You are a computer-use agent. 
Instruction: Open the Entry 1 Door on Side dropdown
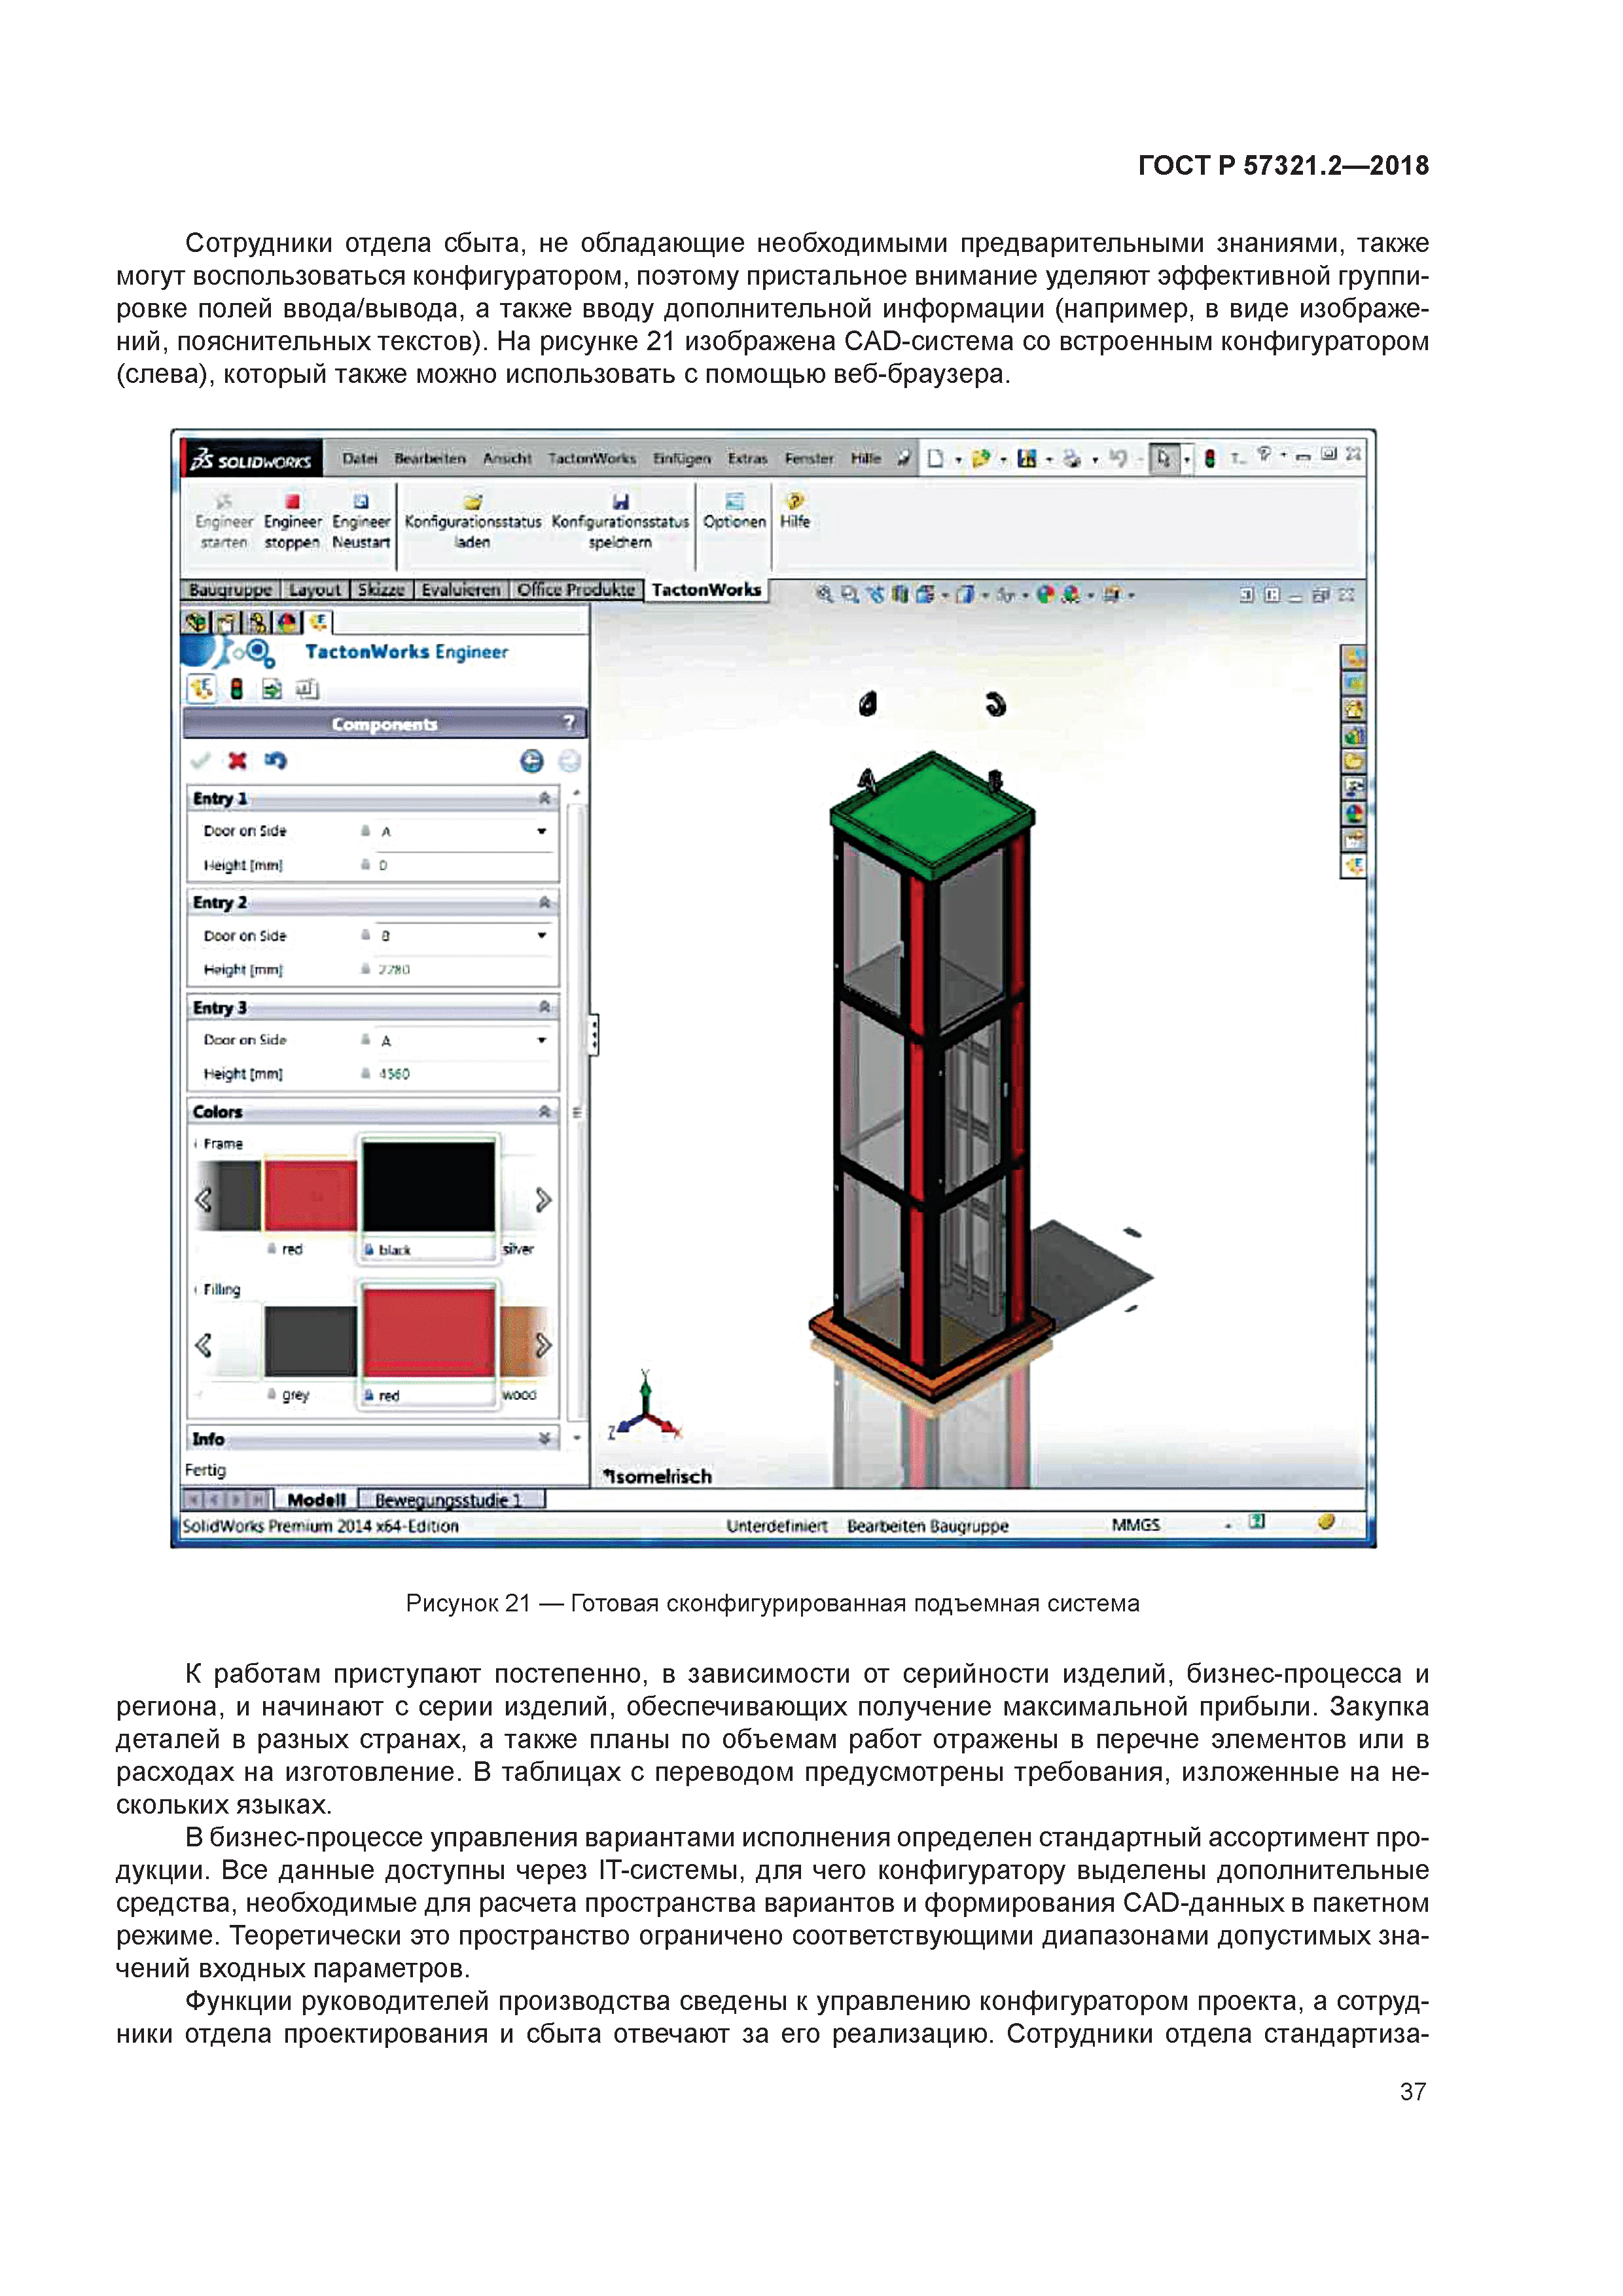click(541, 831)
